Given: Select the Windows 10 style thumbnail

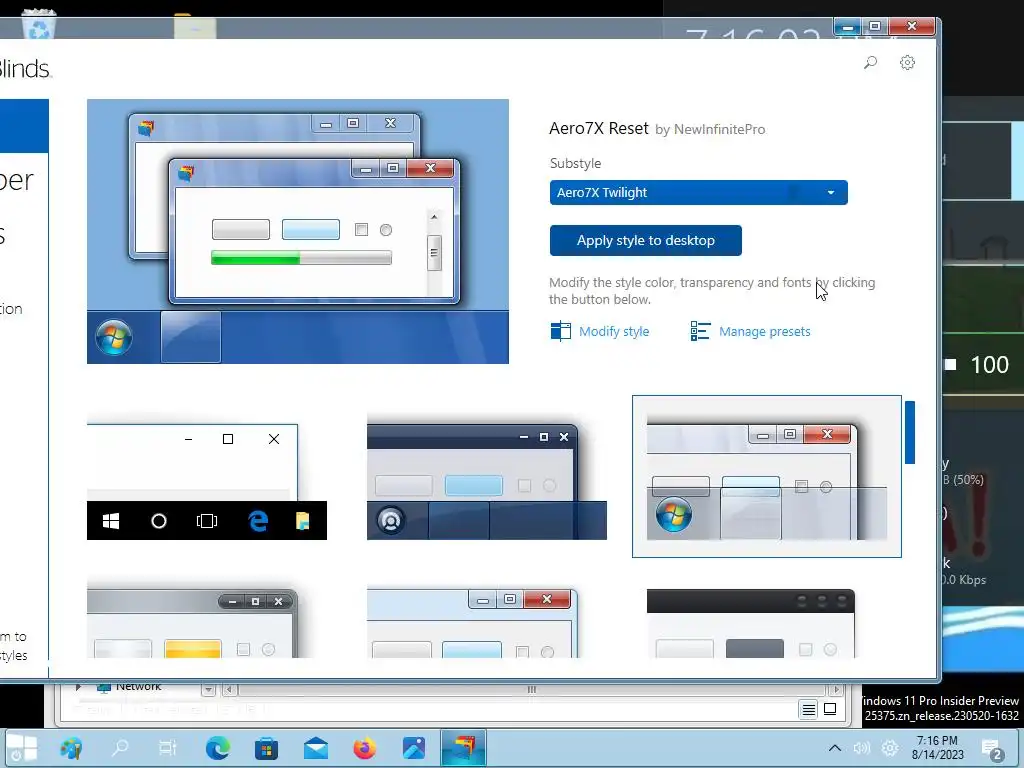Looking at the screenshot, I should tap(207, 481).
